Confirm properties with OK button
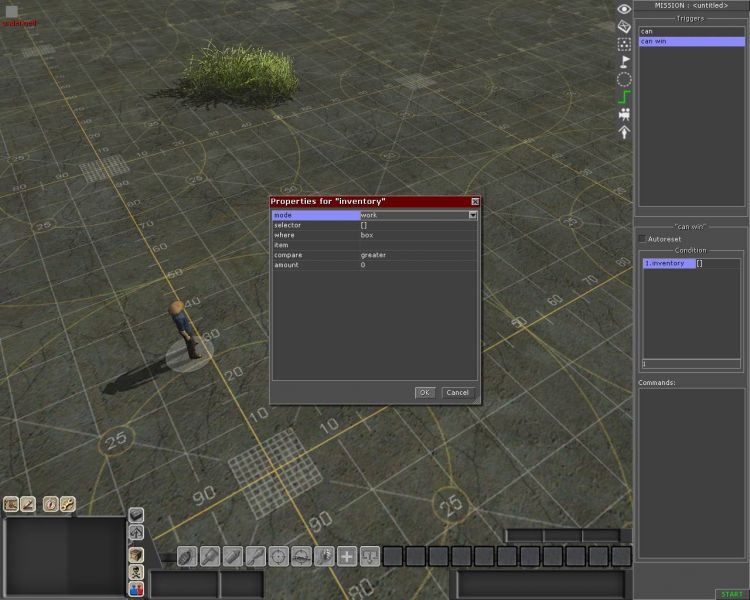Screen dimensions: 750x600 click(x=425, y=393)
